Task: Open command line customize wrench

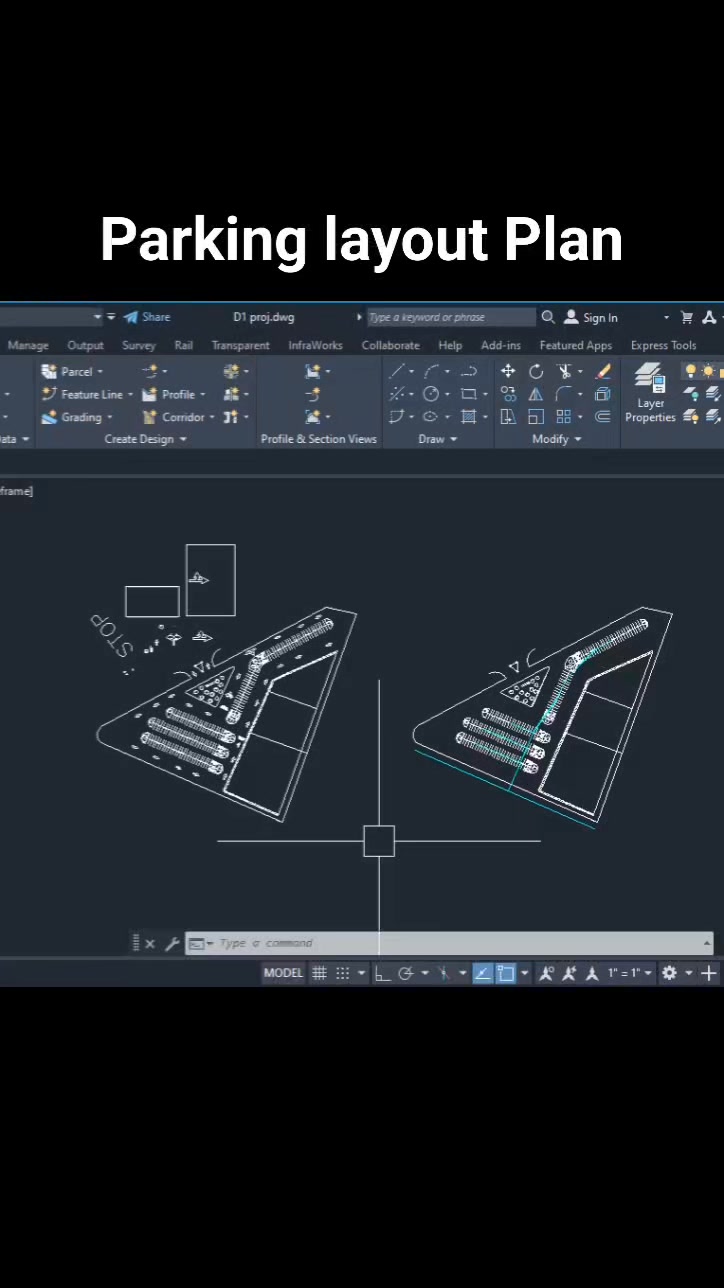Action: pyautogui.click(x=172, y=943)
